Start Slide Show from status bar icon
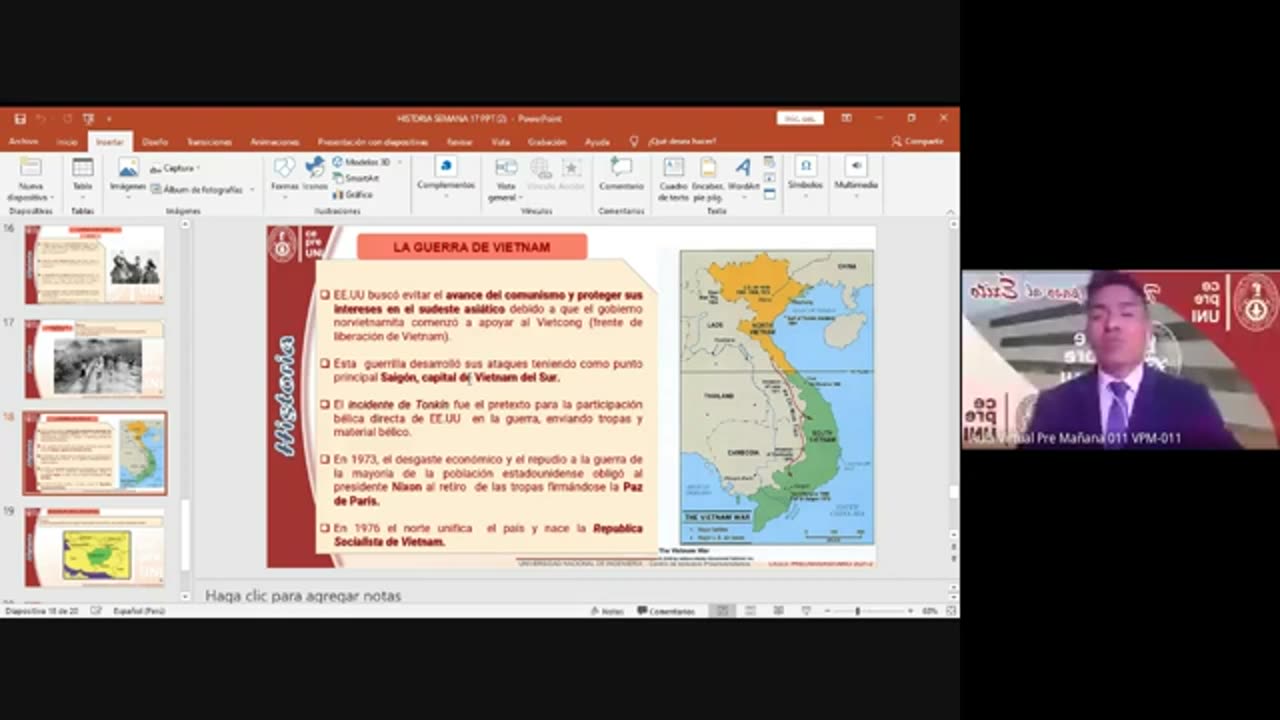 pyautogui.click(x=805, y=611)
